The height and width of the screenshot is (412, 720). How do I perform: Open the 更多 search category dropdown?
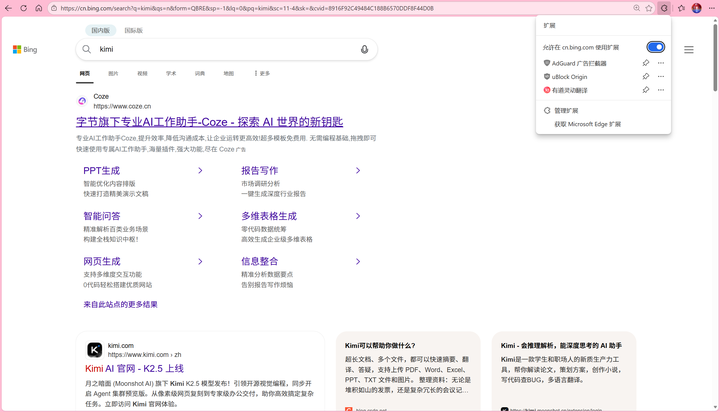(262, 73)
